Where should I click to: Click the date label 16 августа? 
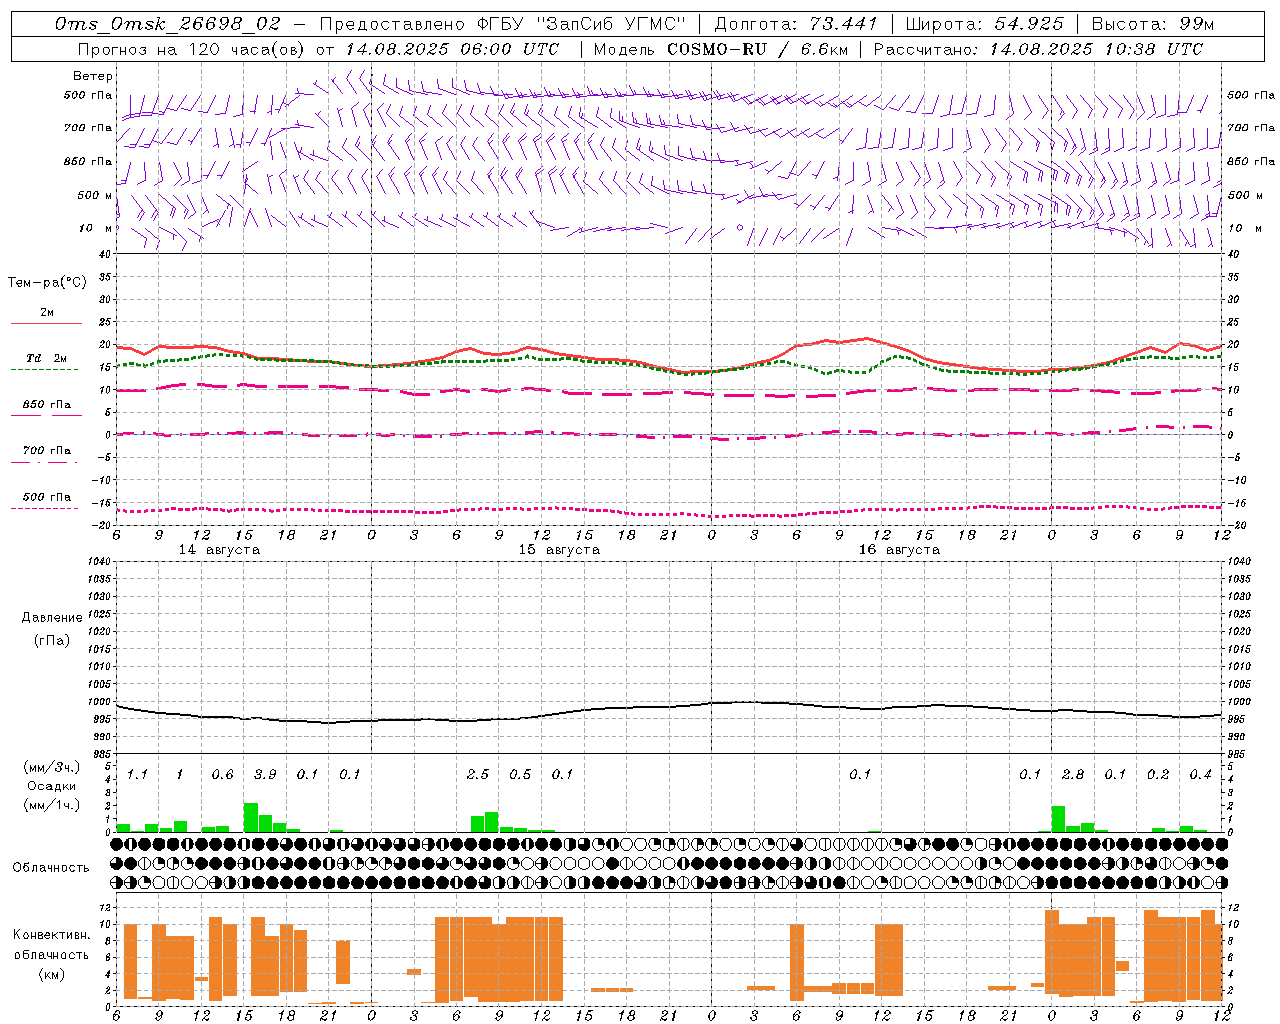[899, 549]
